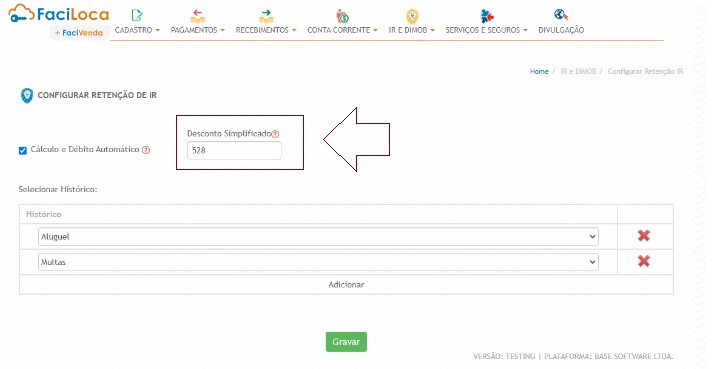Remove the Aluguel row with red X

(x=644, y=236)
